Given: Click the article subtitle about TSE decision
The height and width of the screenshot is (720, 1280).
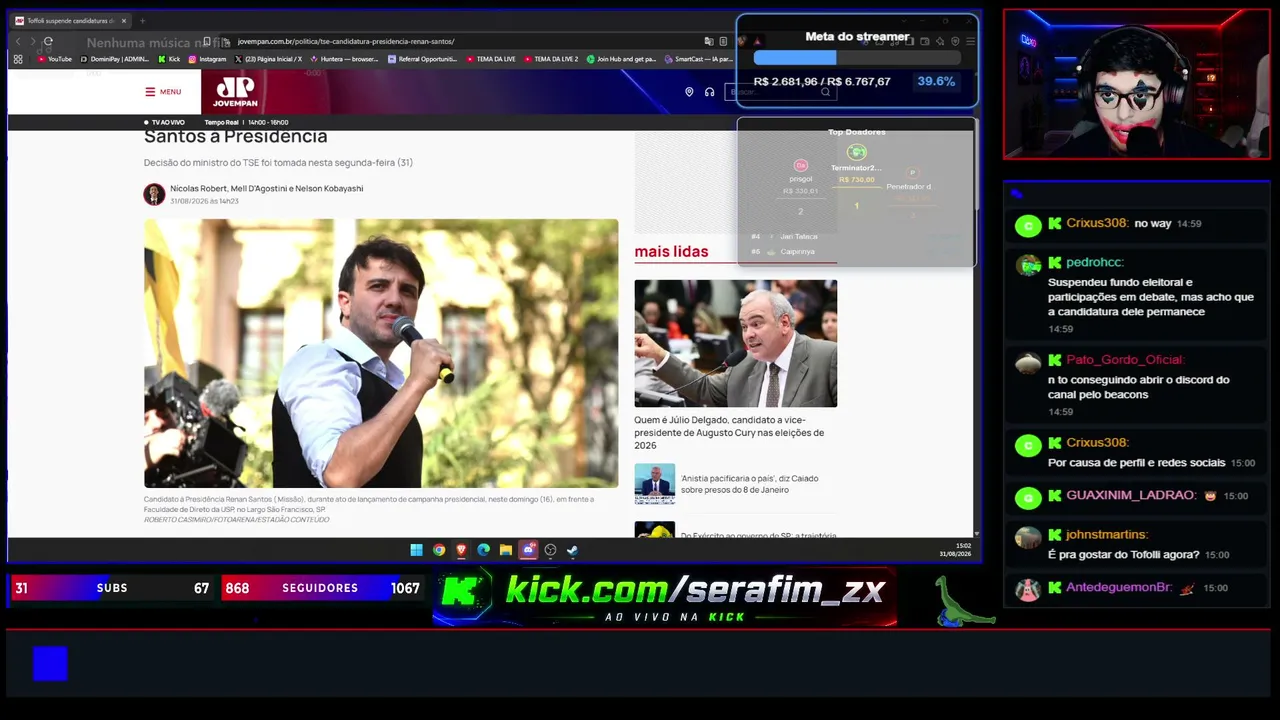Looking at the screenshot, I should 278,162.
